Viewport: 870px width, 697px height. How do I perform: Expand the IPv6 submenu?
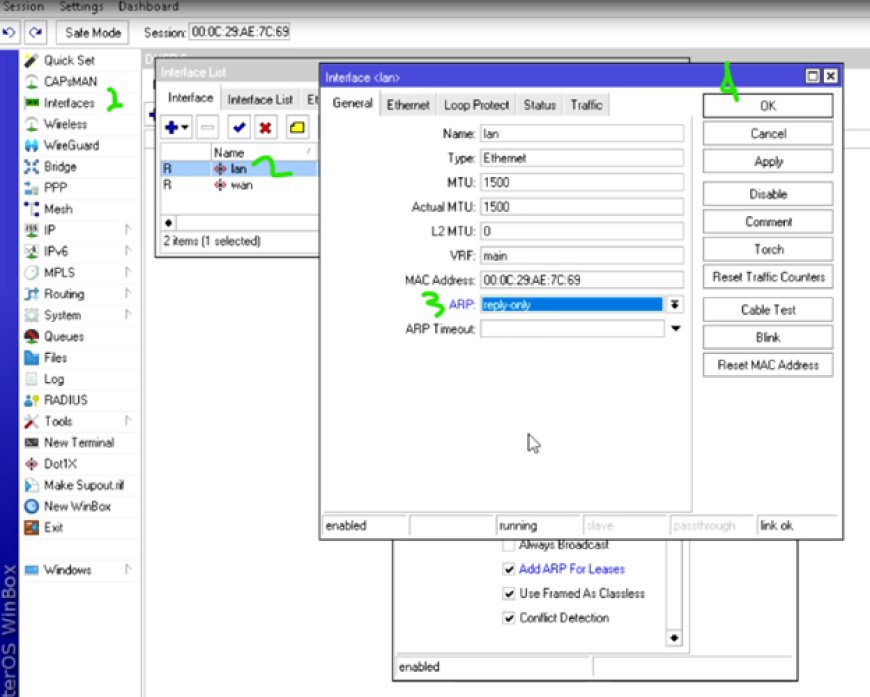128,251
